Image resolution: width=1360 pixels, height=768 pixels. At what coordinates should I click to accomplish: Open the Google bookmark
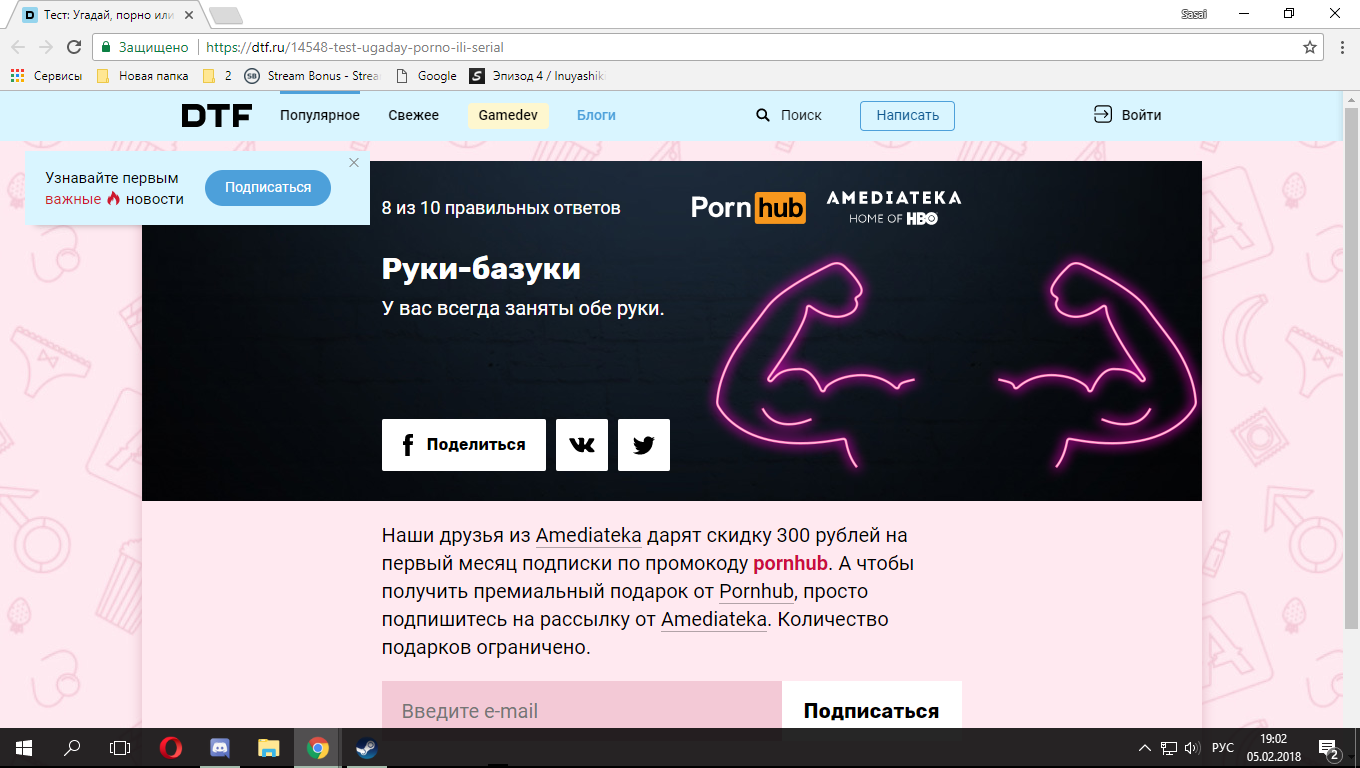(427, 76)
